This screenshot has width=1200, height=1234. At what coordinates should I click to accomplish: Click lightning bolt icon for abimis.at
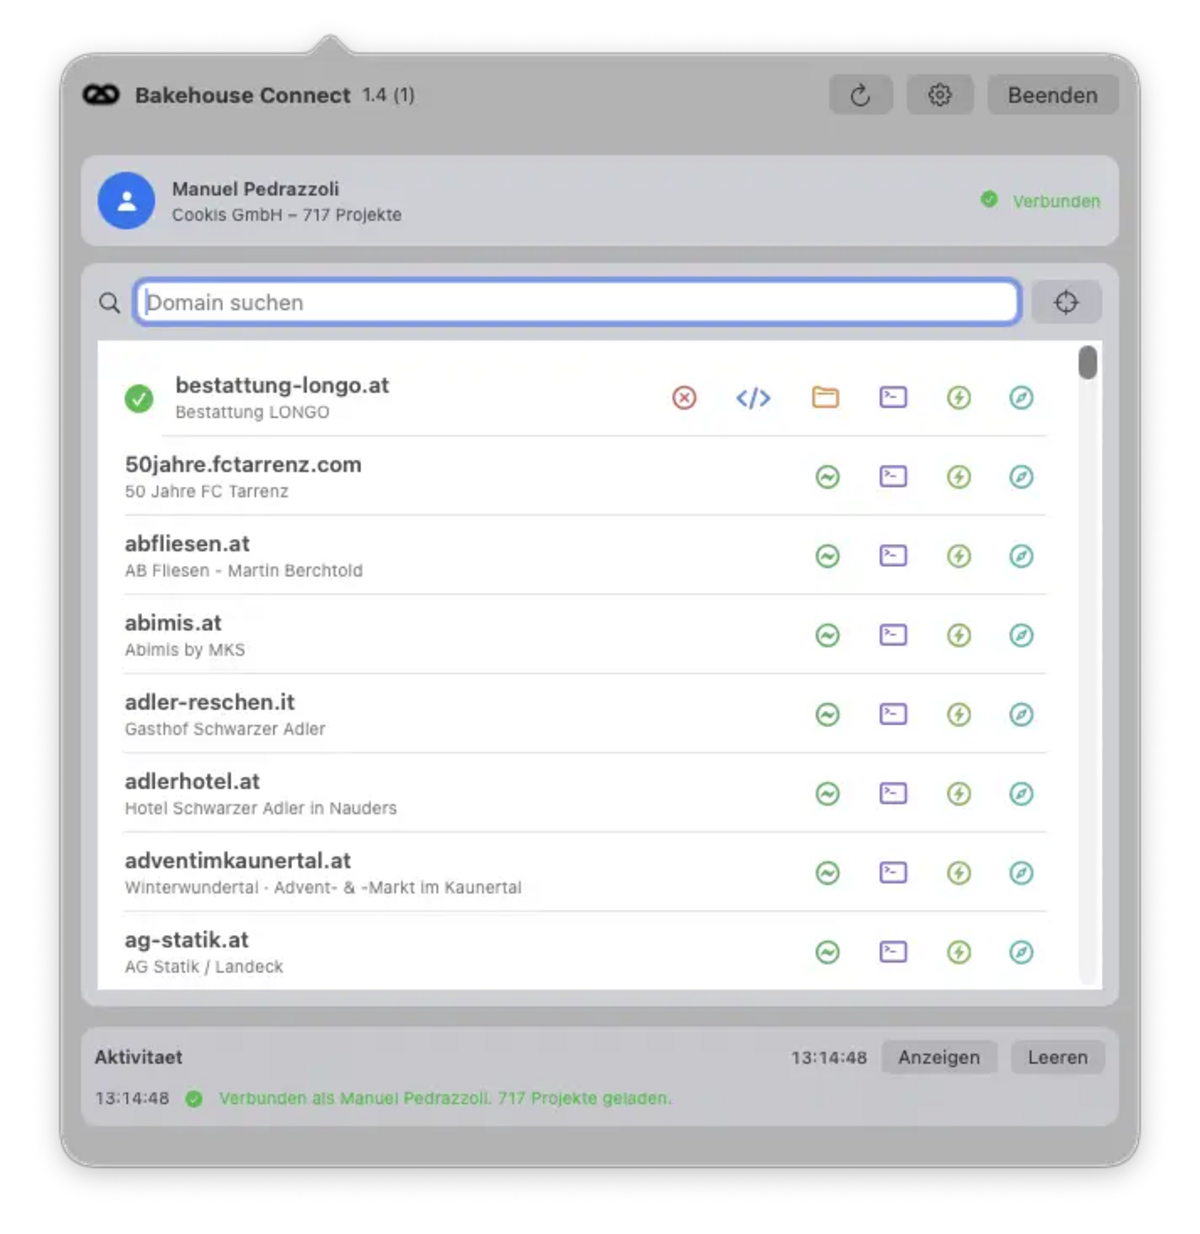click(x=959, y=635)
